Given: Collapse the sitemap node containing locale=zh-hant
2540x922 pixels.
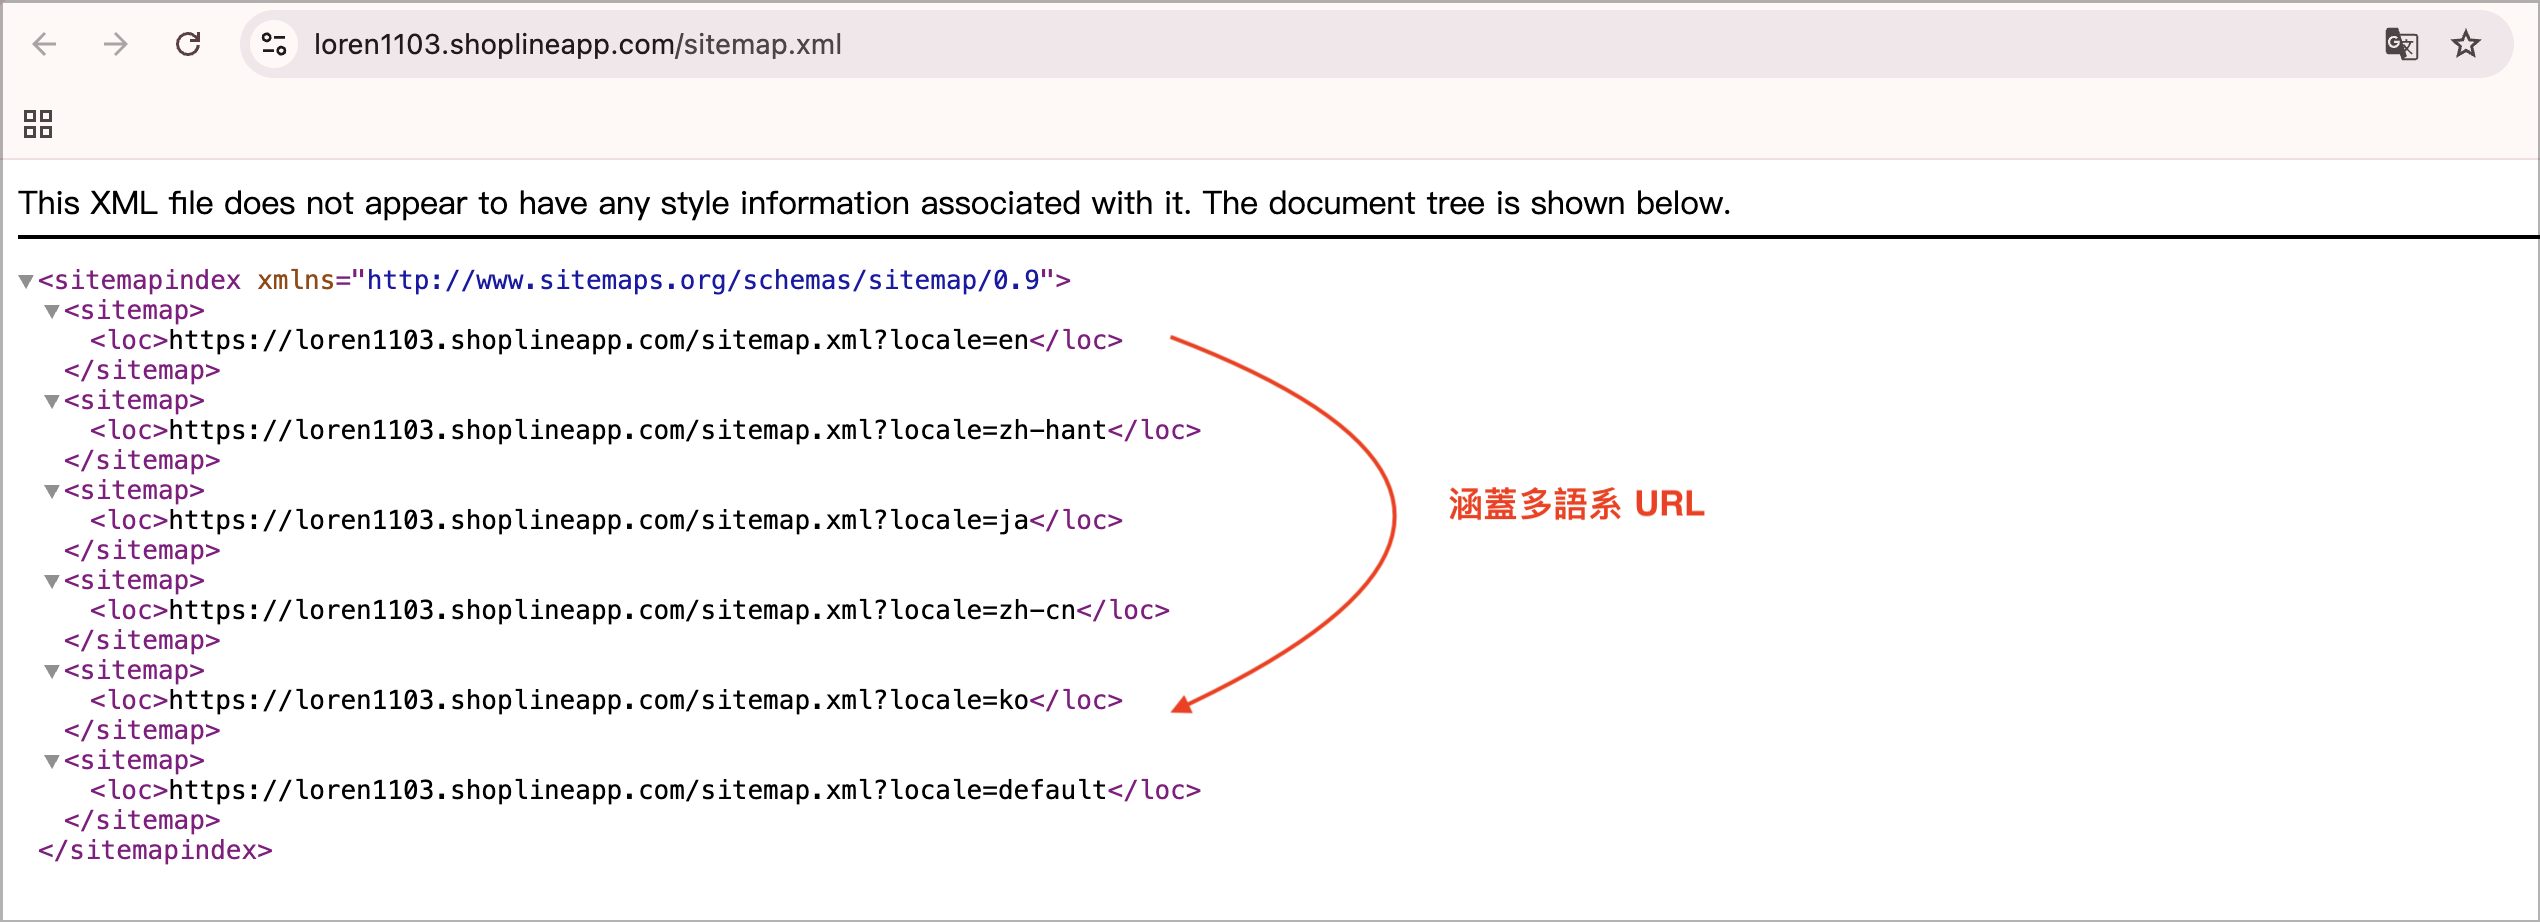Looking at the screenshot, I should coord(52,402).
